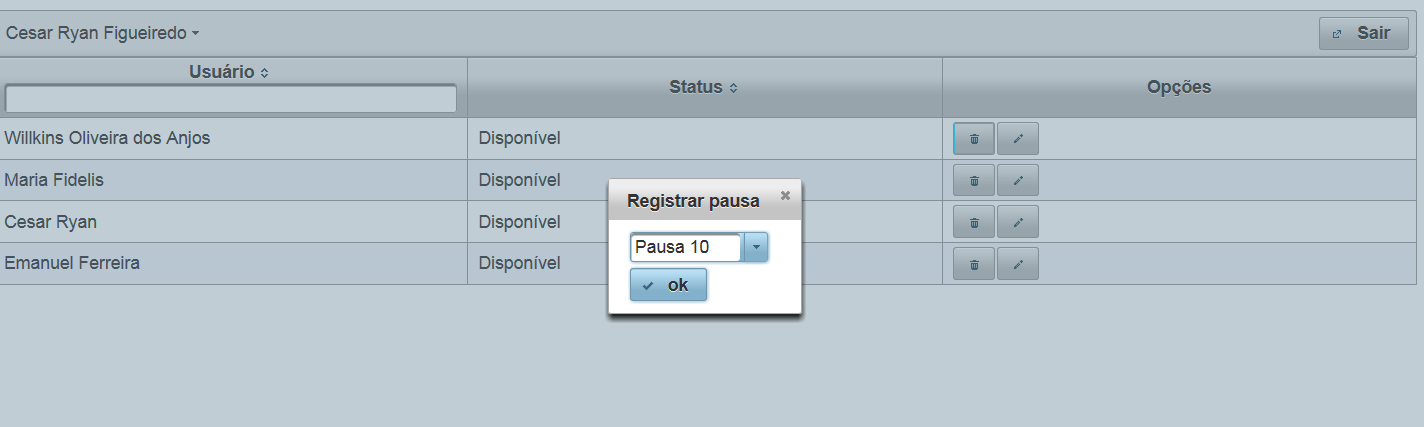Log out using Sair button
The width and height of the screenshot is (1424, 427).
tap(1364, 33)
